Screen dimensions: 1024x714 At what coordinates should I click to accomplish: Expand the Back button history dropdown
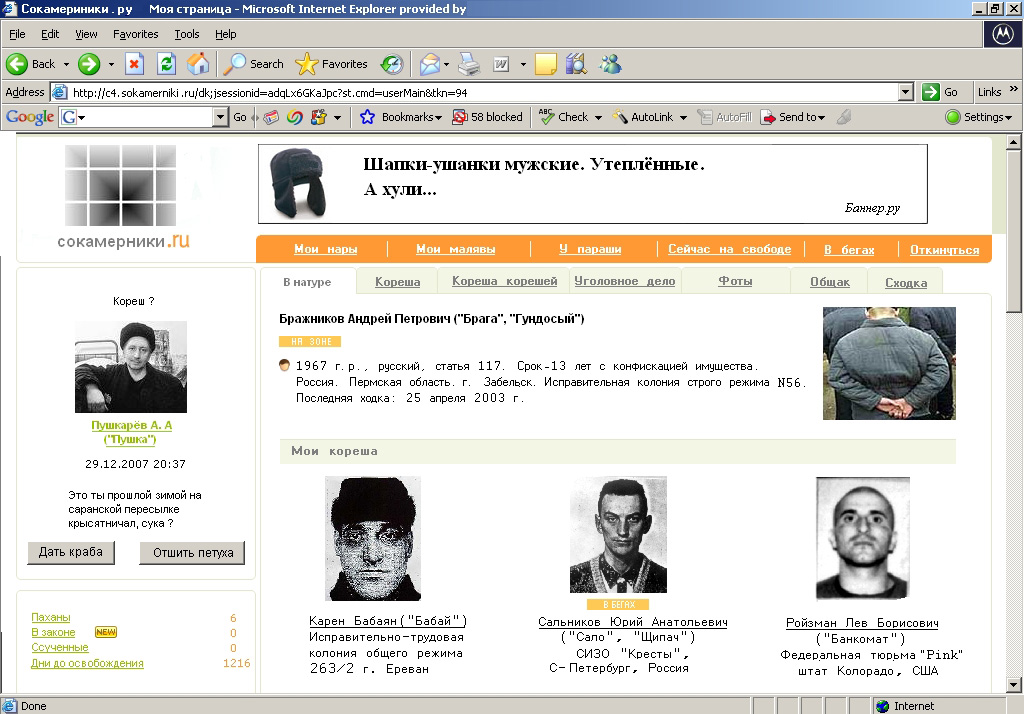pyautogui.click(x=67, y=63)
